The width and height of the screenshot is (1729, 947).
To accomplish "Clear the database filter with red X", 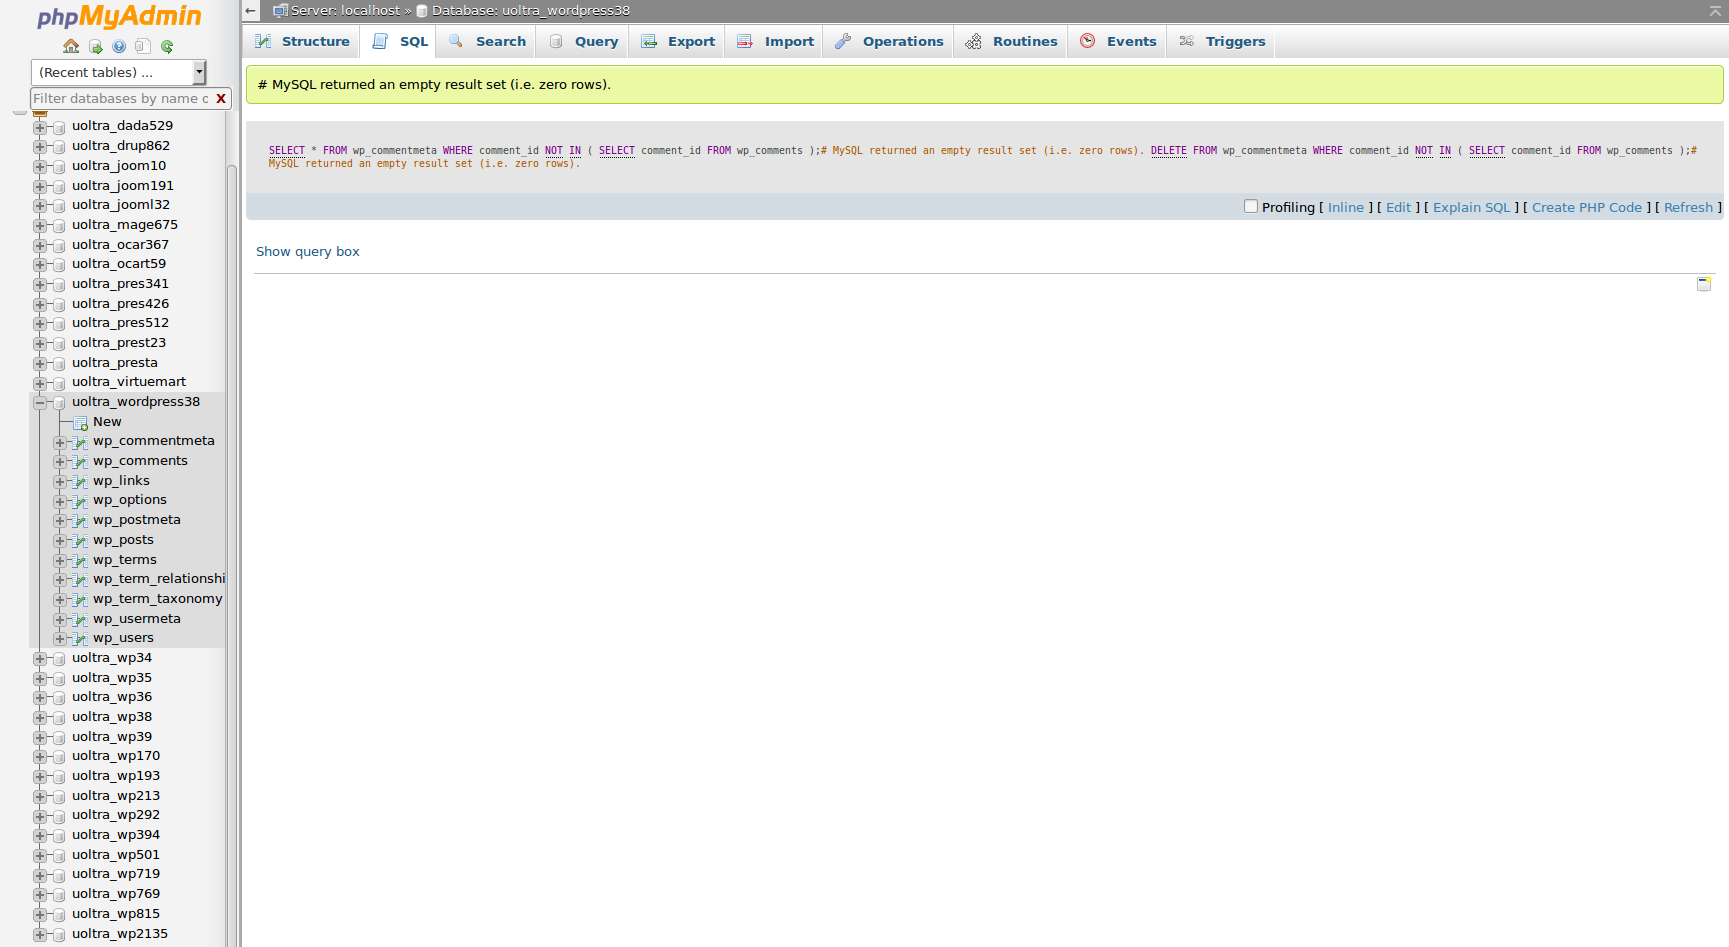I will (221, 98).
